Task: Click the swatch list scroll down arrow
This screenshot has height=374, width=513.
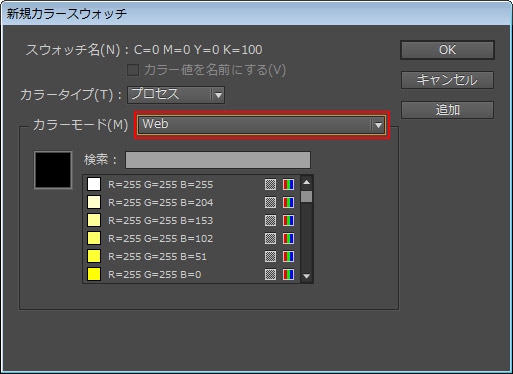Action: click(x=306, y=276)
